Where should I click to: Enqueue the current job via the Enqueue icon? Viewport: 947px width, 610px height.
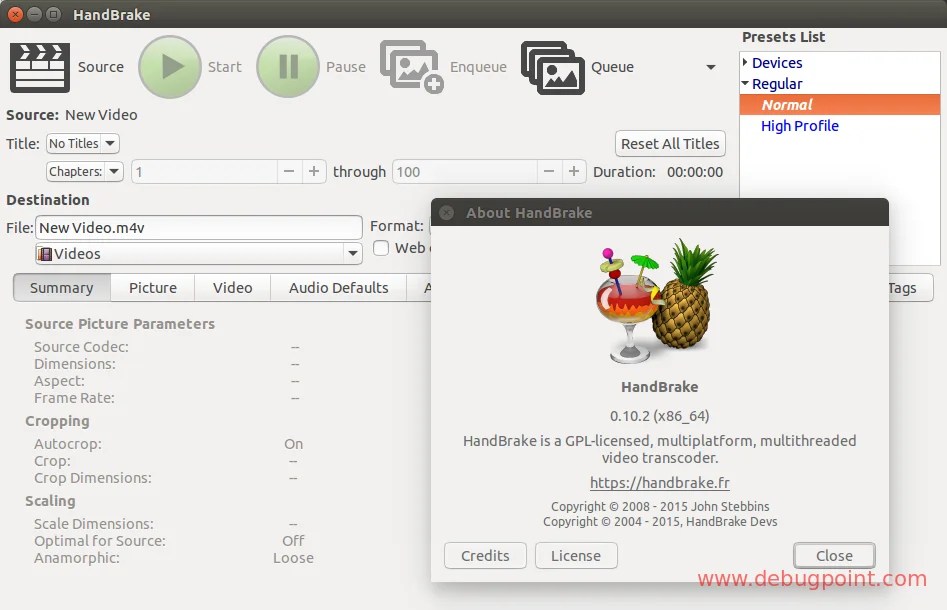tap(411, 67)
